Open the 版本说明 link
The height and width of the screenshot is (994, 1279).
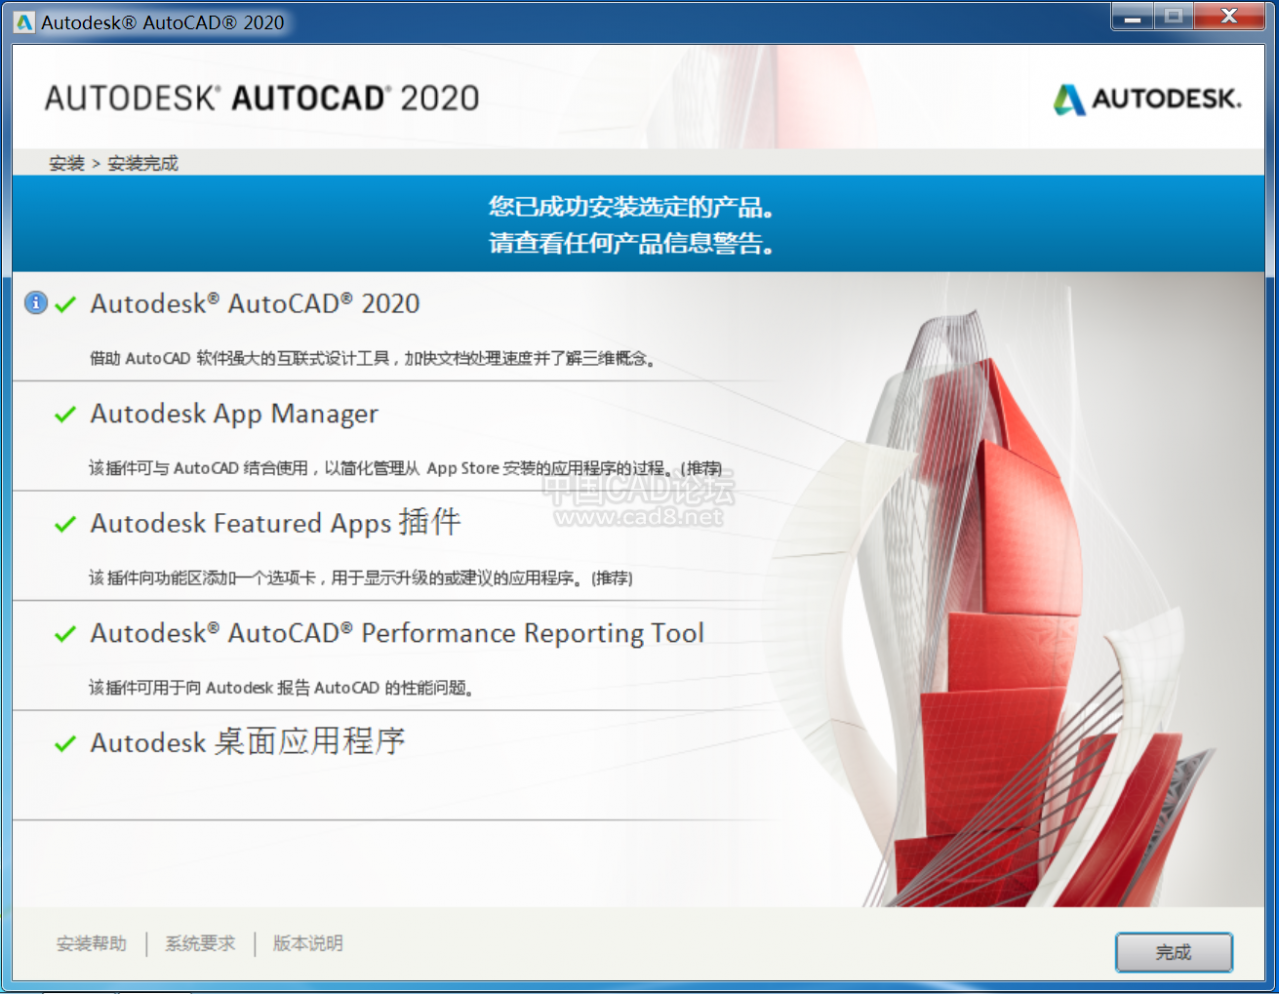tap(308, 943)
